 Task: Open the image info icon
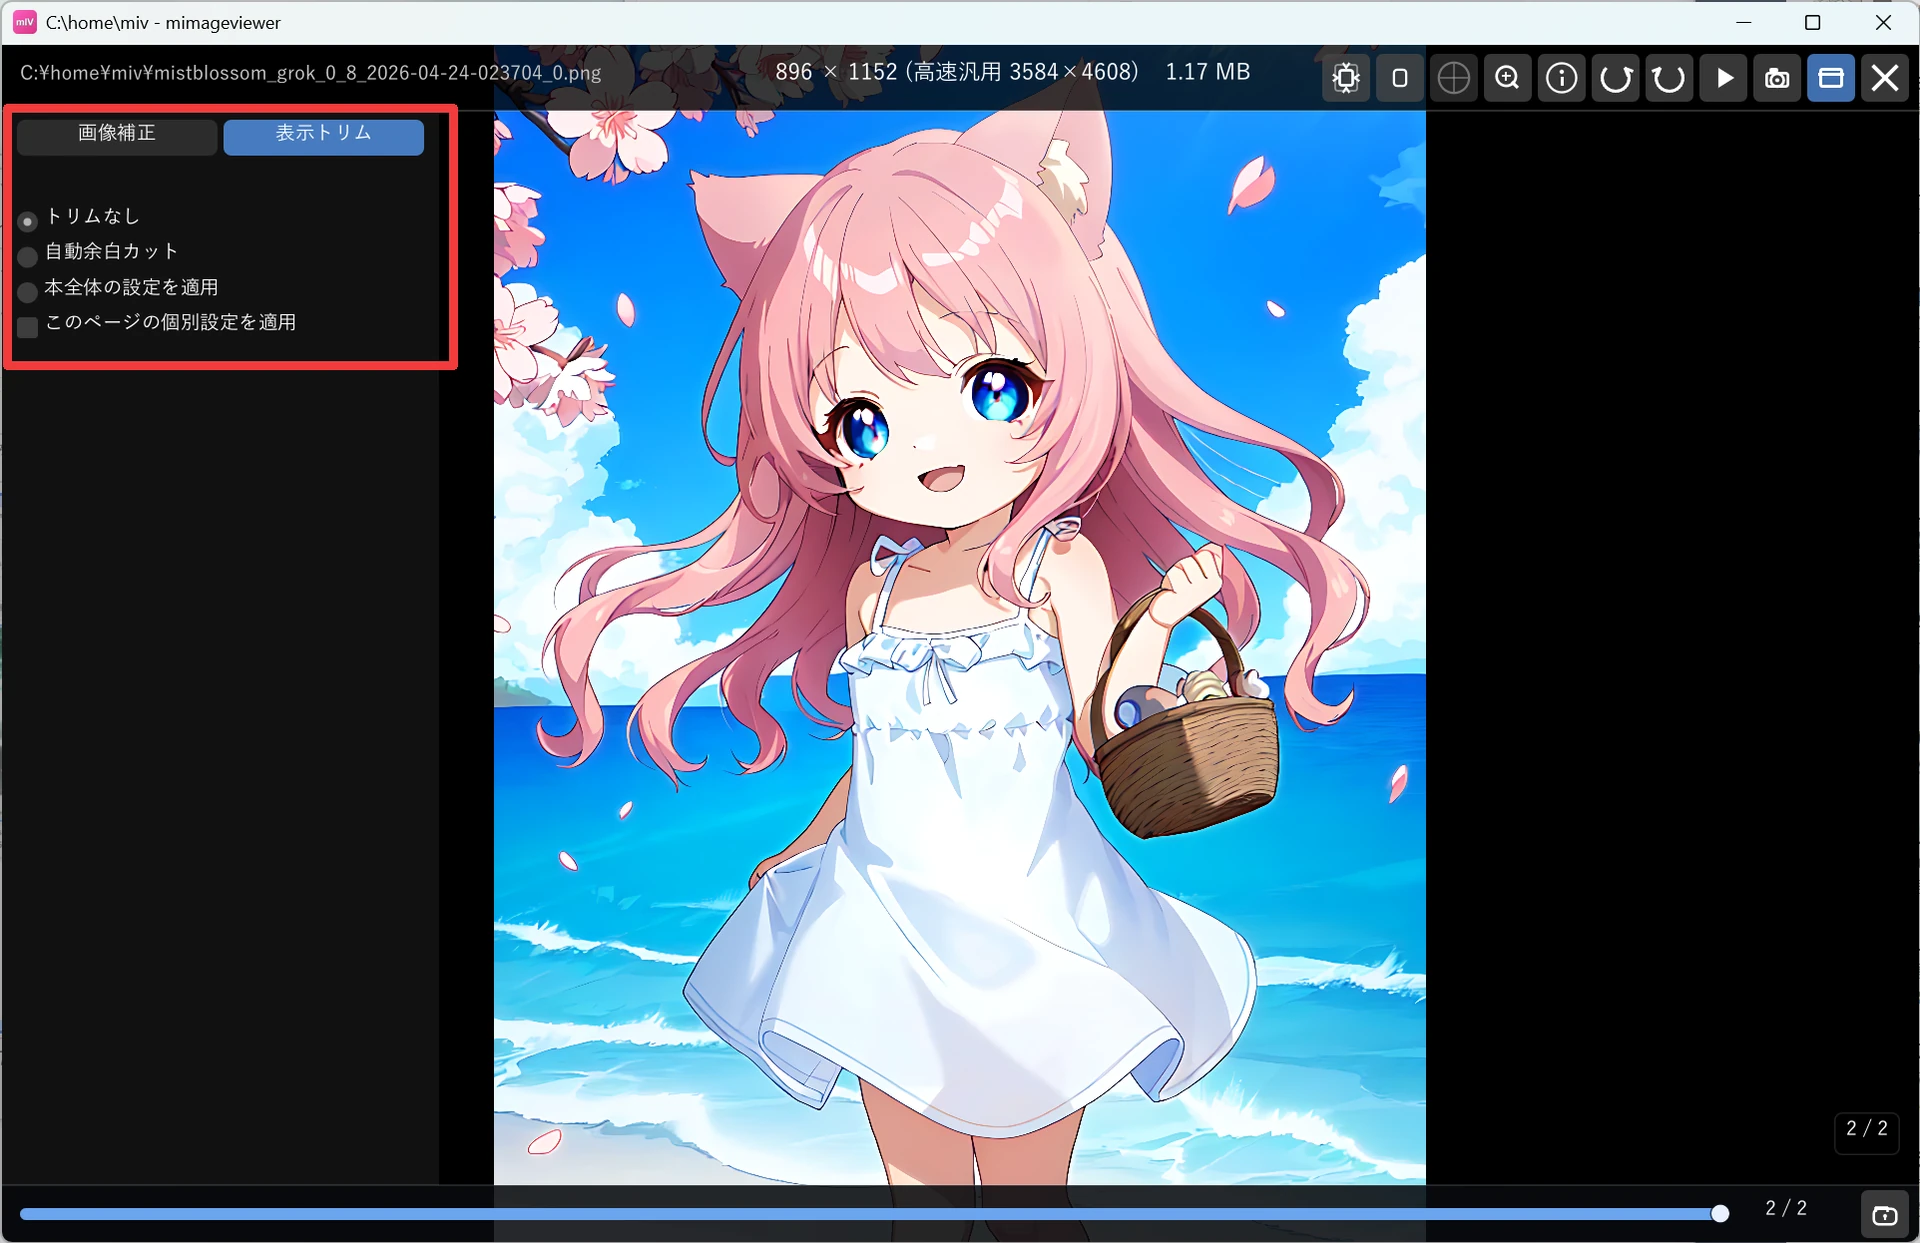tap(1562, 78)
